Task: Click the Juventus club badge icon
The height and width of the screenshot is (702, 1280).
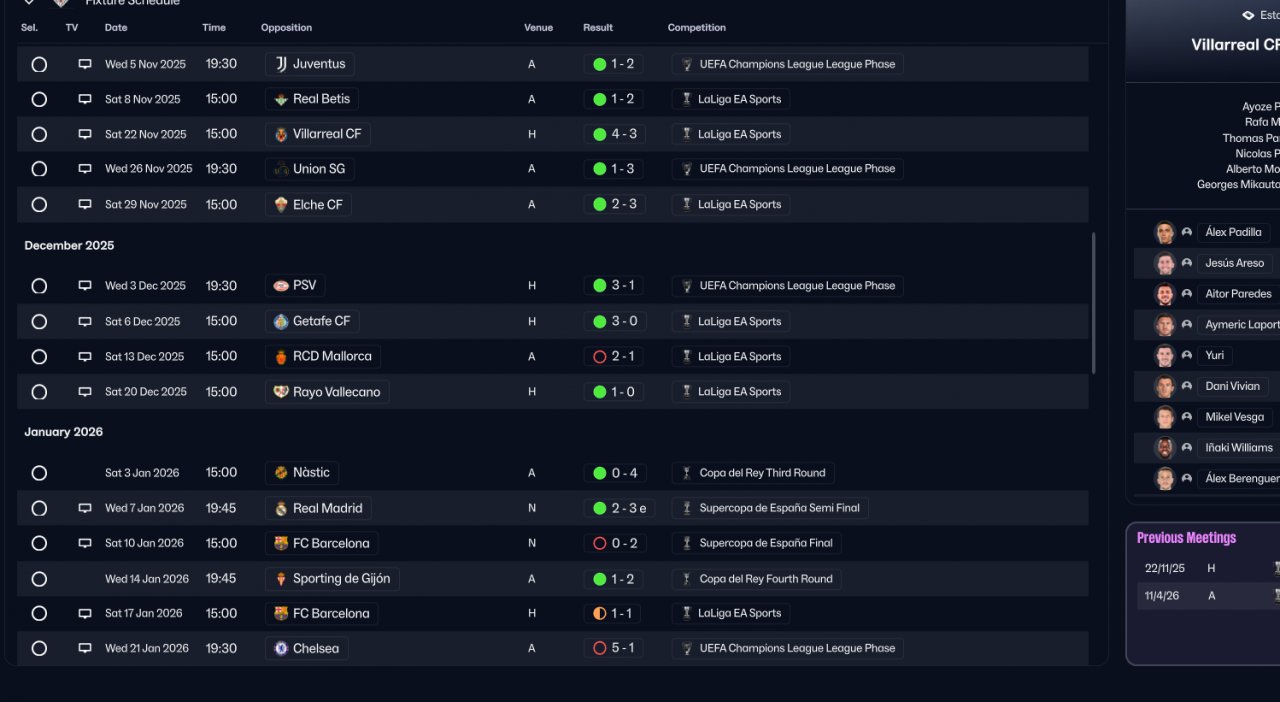Action: click(281, 64)
